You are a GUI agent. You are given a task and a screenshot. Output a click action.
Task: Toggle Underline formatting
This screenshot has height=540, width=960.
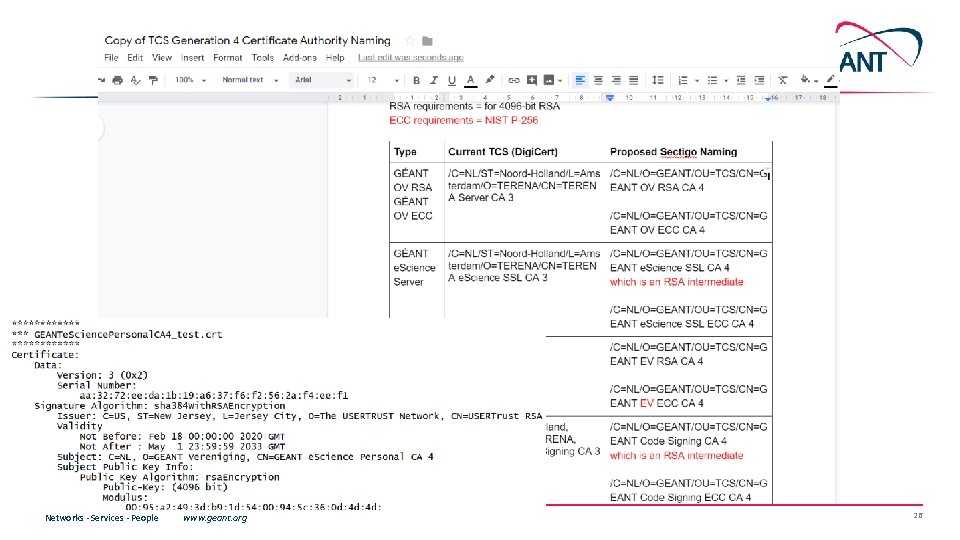point(452,80)
